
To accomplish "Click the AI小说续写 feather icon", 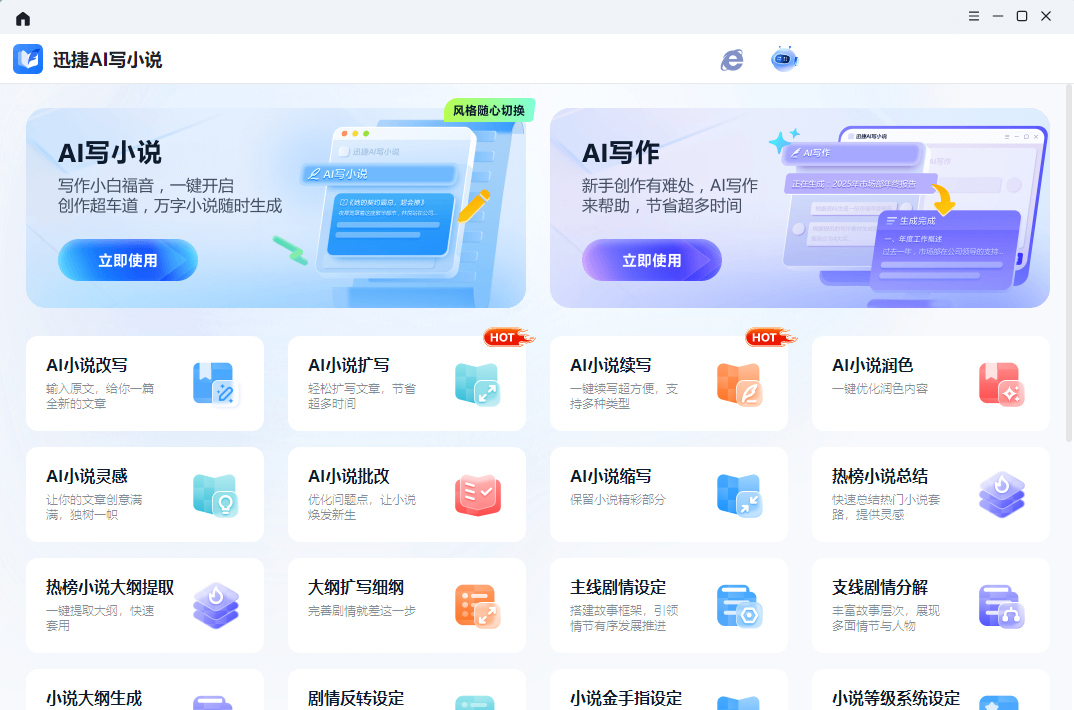I will point(740,384).
